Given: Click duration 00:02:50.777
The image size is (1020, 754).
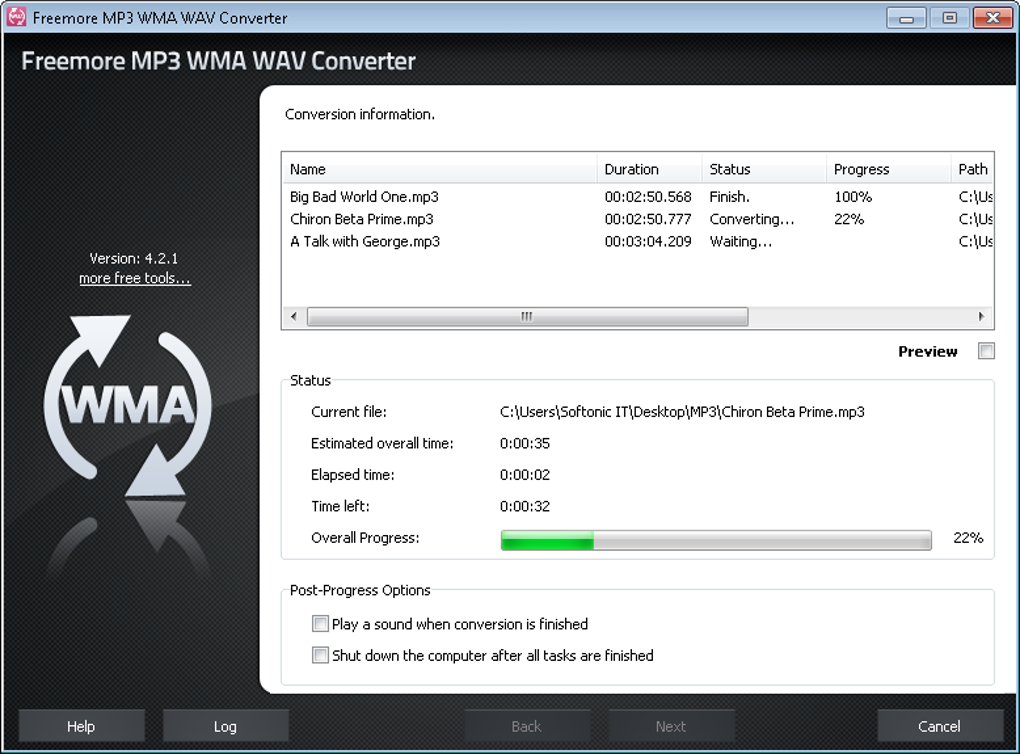Looking at the screenshot, I should click(x=648, y=219).
